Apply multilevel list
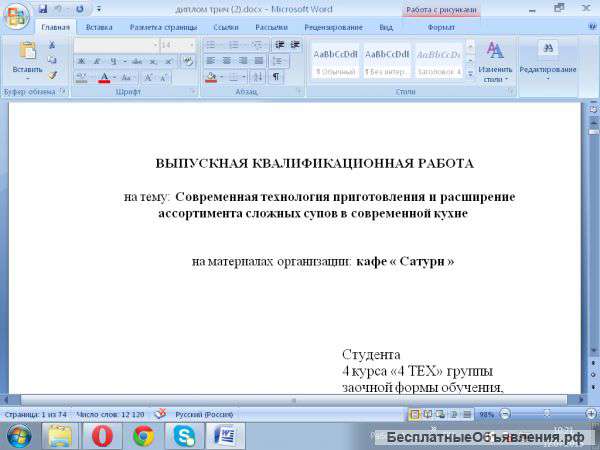This screenshot has height=450, width=600. click(x=256, y=45)
